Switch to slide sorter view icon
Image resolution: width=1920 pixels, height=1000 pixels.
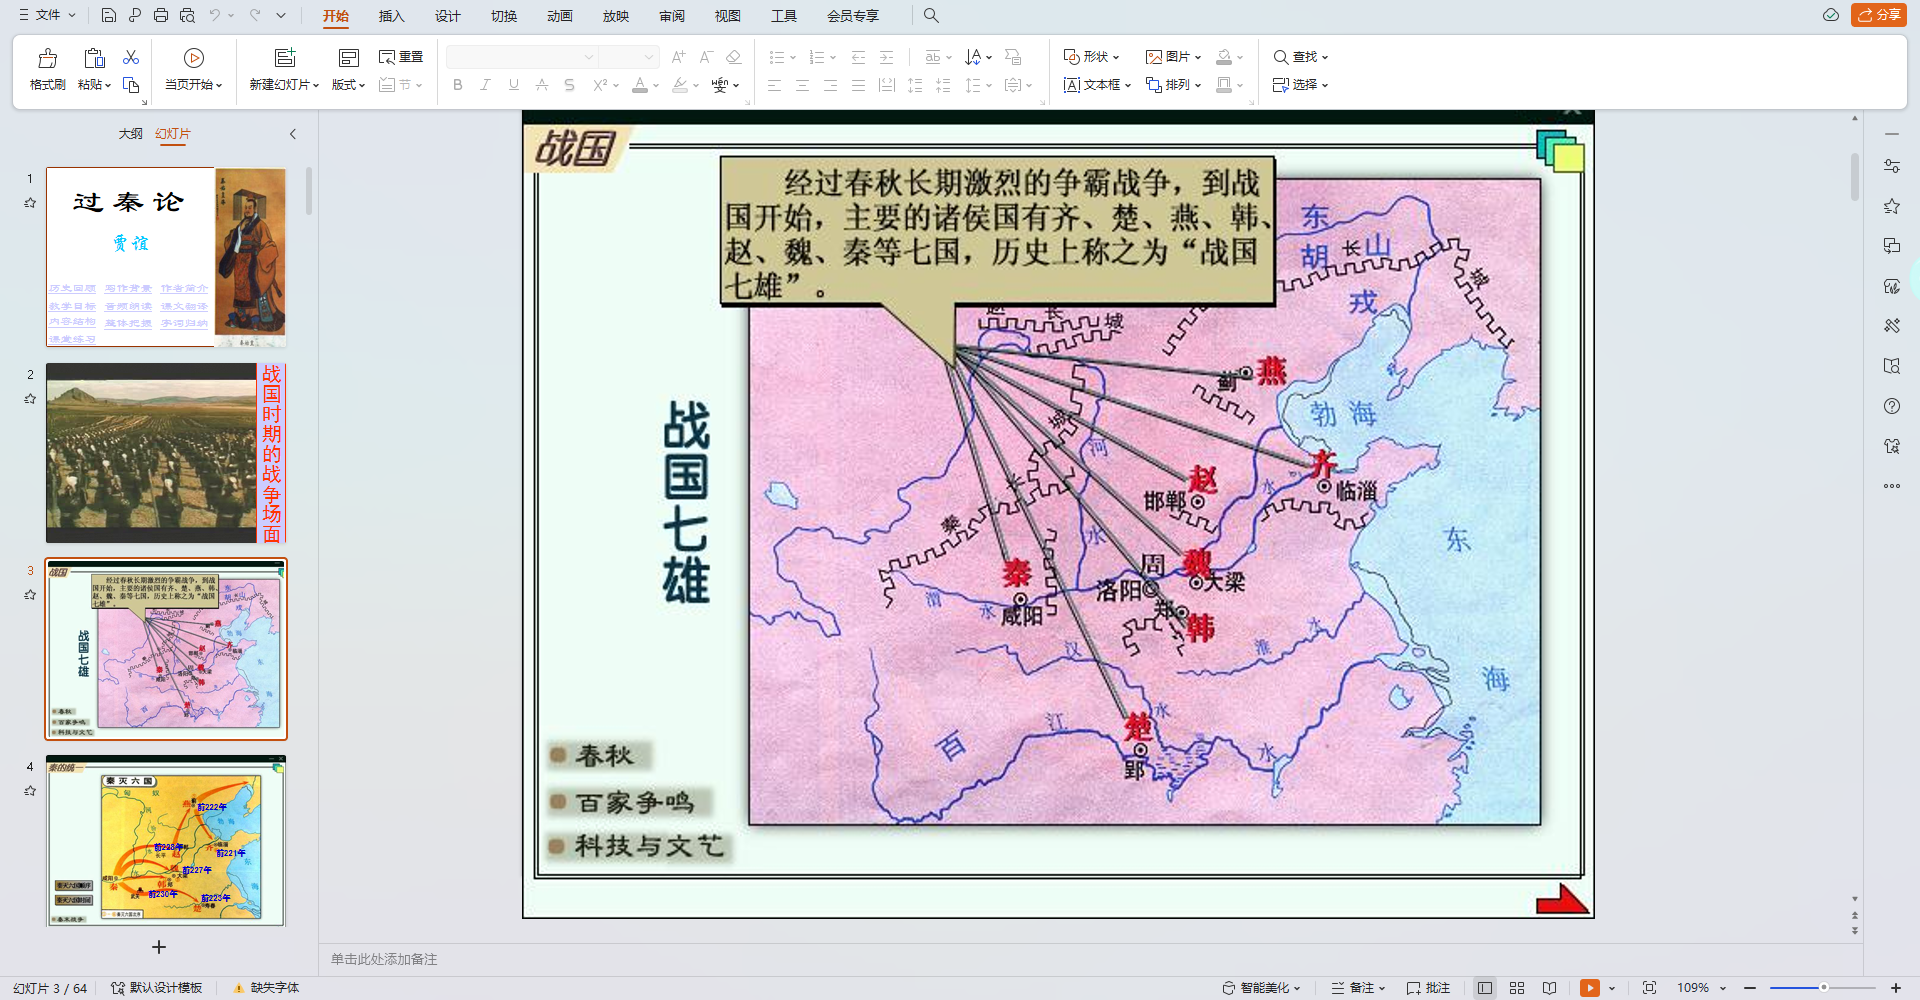coord(1517,988)
